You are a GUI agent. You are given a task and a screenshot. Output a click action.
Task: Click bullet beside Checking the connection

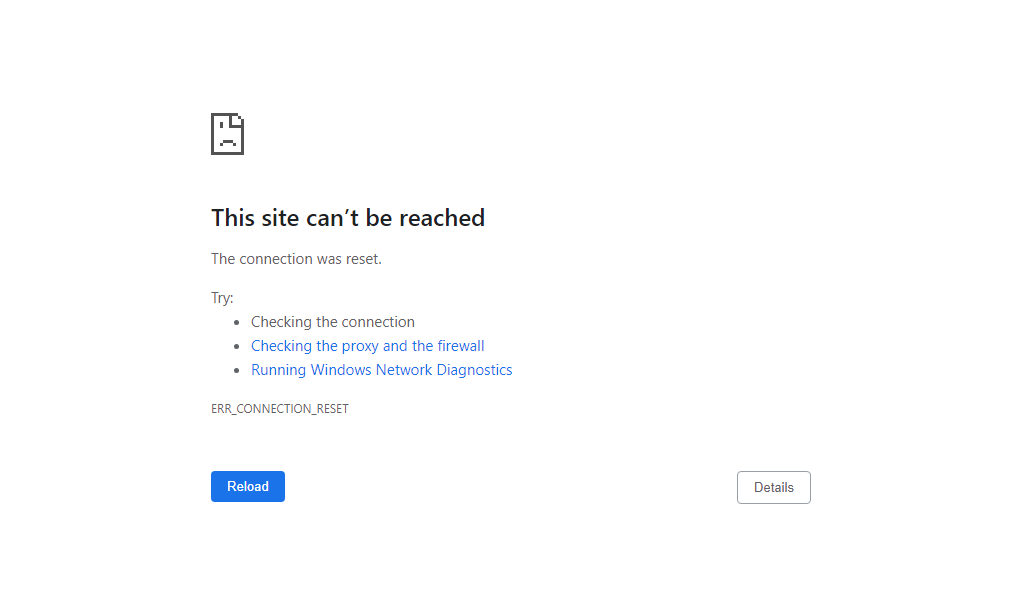click(237, 322)
